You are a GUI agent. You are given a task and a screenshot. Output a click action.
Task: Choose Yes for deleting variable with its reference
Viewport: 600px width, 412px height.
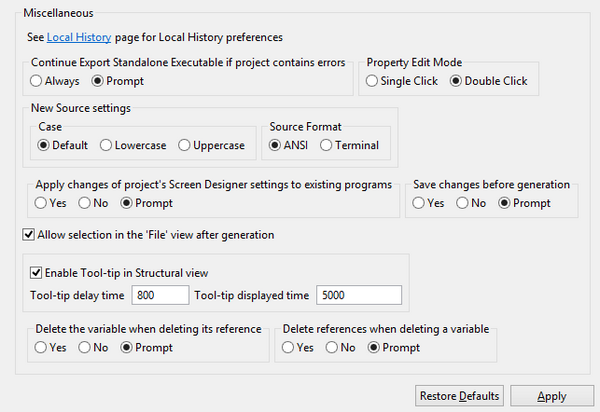(x=41, y=348)
